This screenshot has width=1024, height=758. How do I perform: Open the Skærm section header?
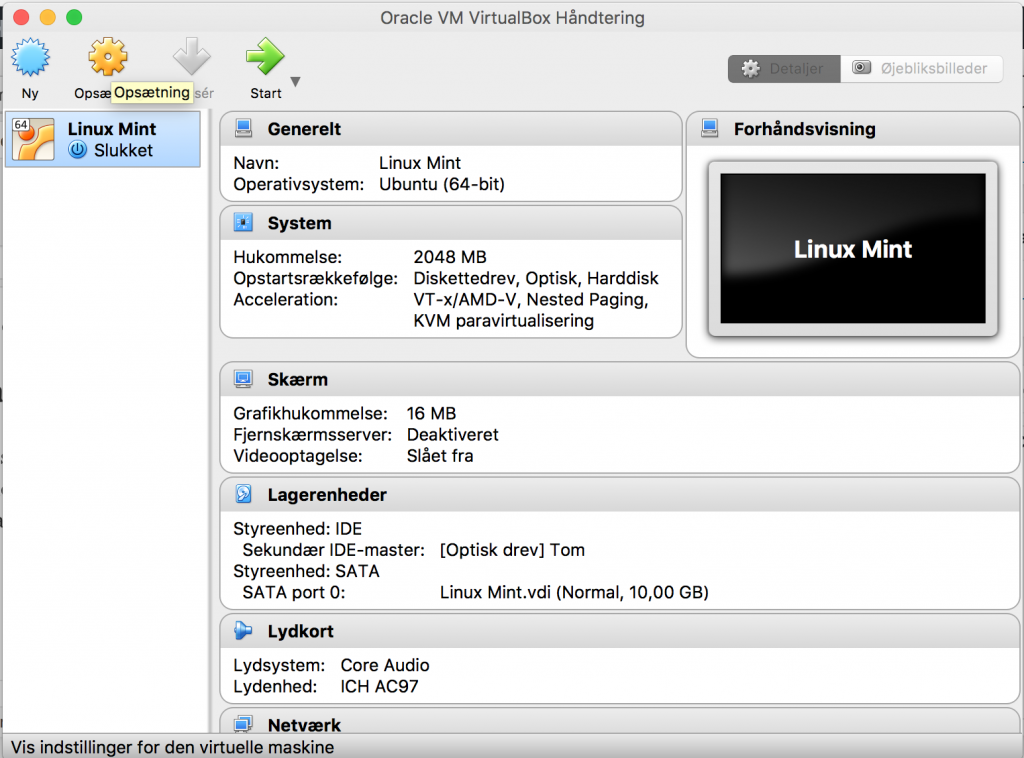pos(620,379)
